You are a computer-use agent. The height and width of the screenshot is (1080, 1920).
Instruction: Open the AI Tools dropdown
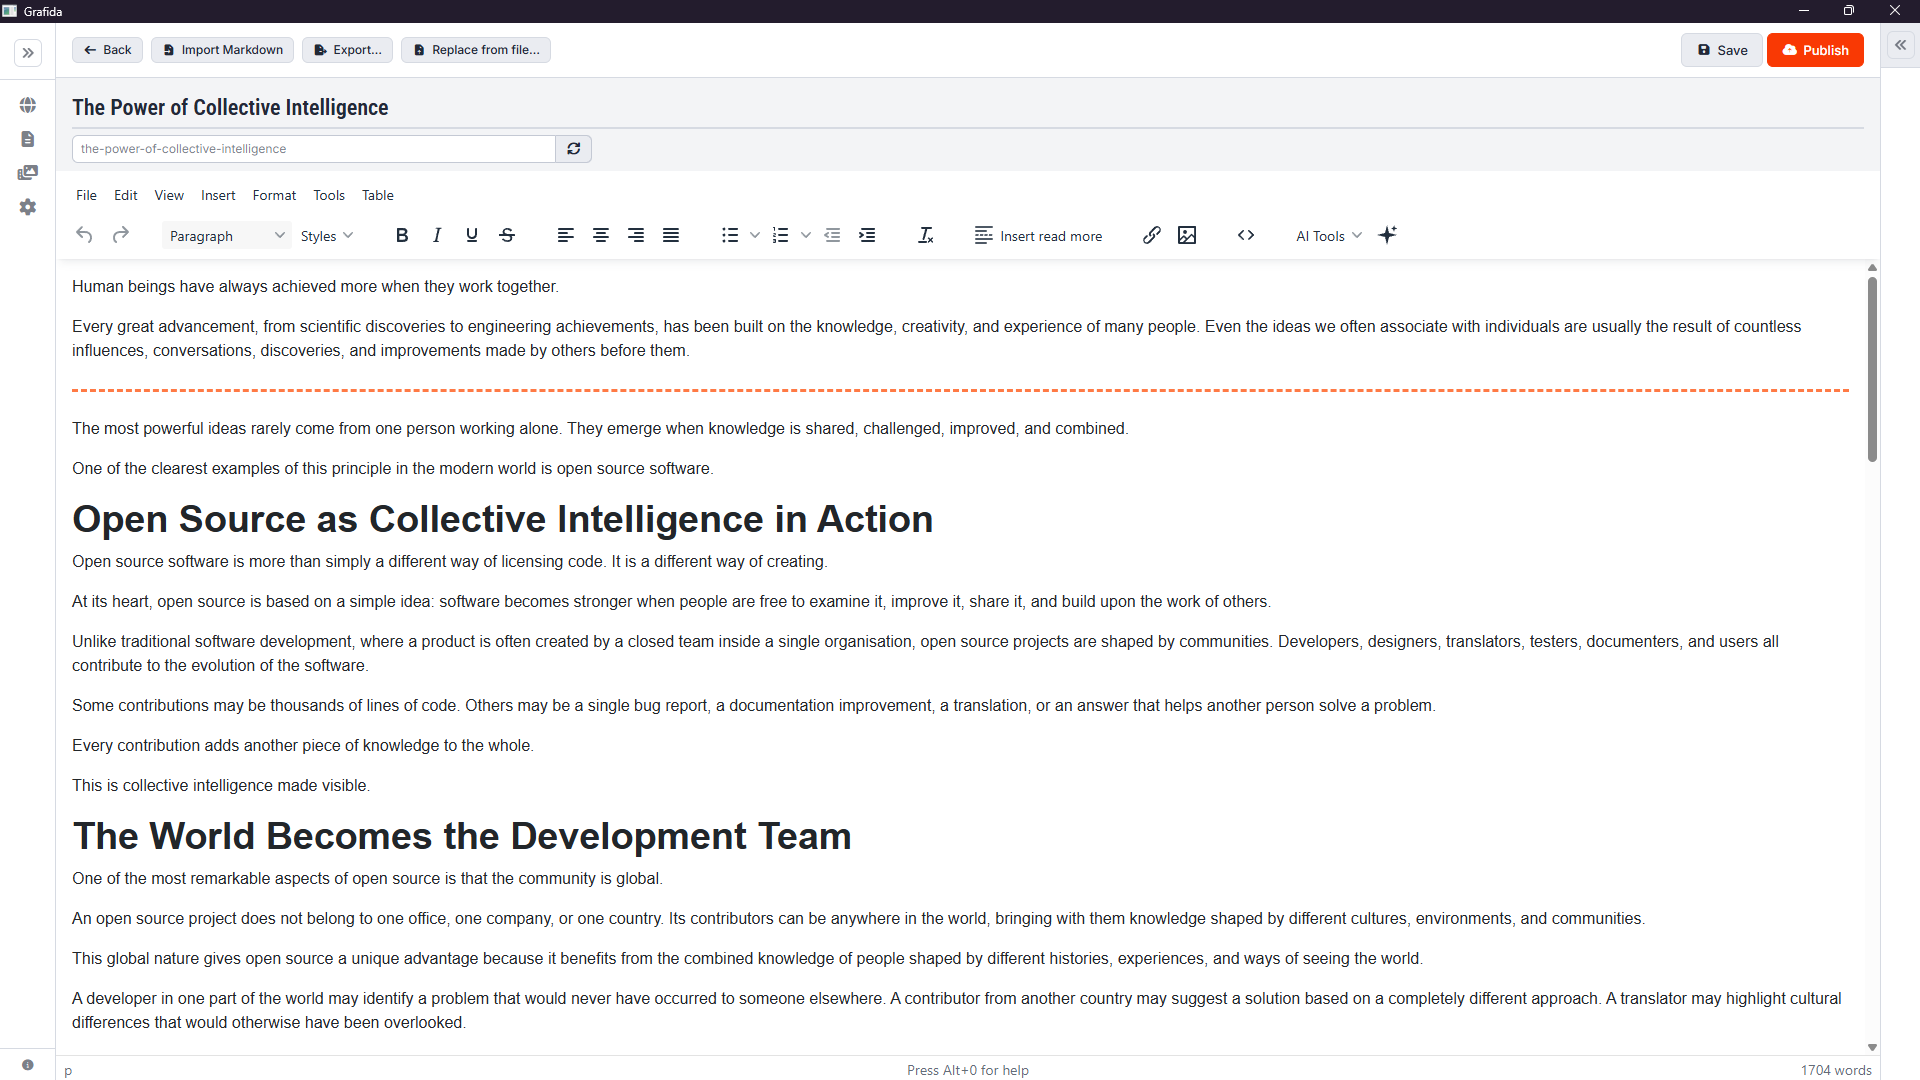[x=1328, y=236]
